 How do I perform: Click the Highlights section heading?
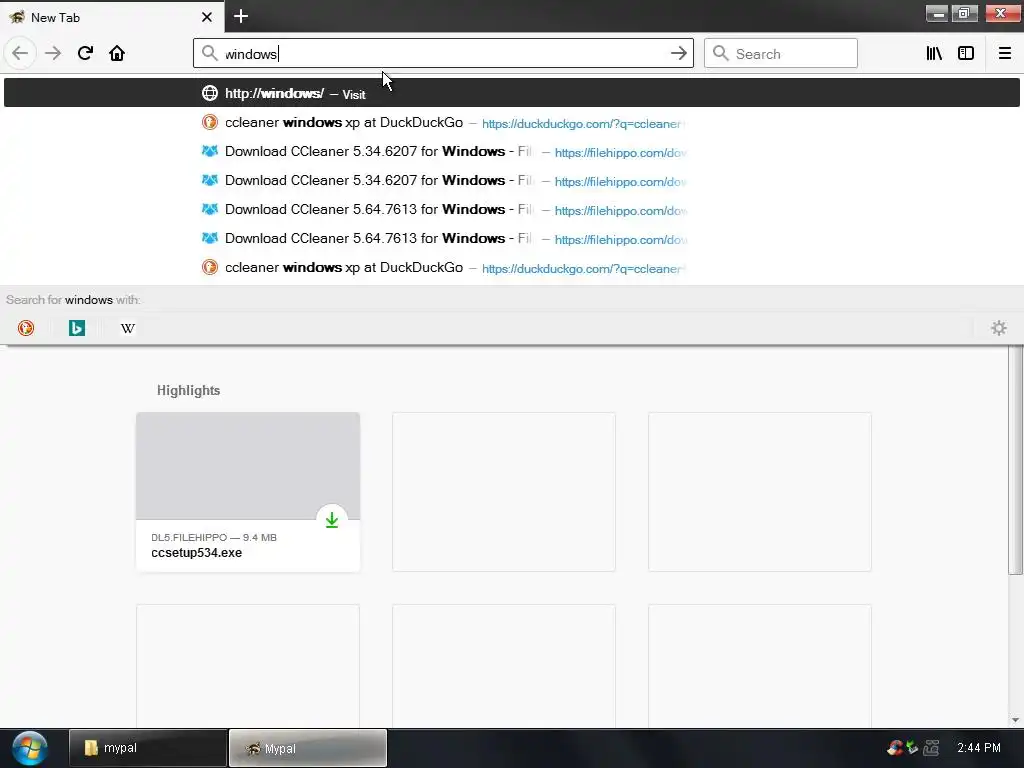click(188, 390)
